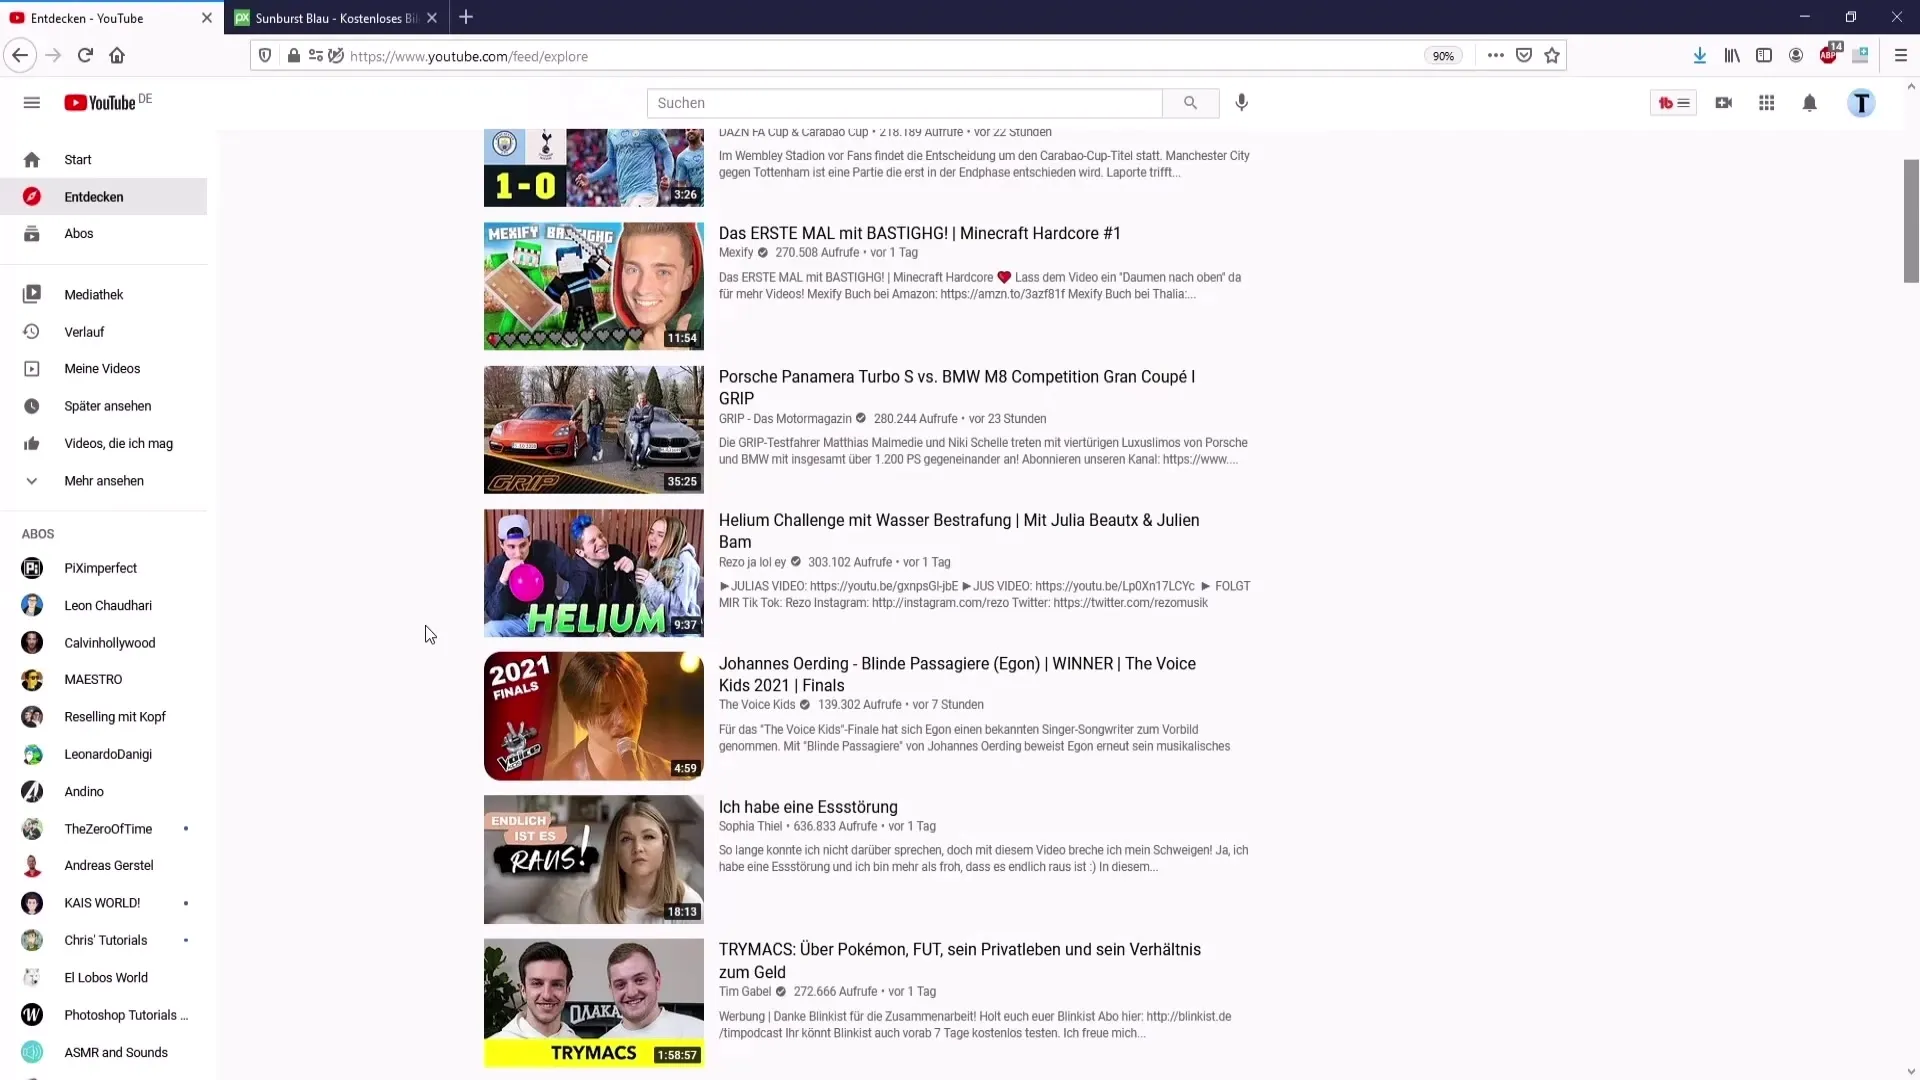Select Entdecken in the sidebar
This screenshot has width=1920, height=1080.
[x=103, y=197]
